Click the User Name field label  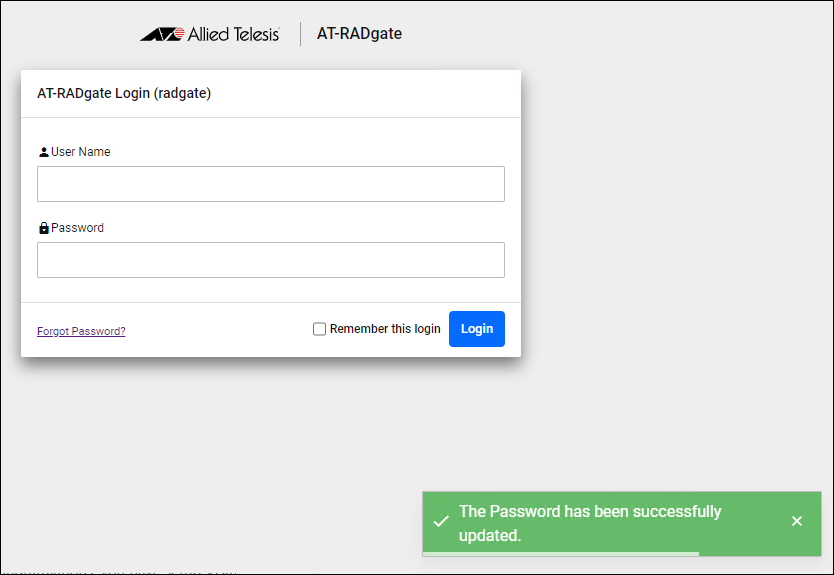[x=81, y=152]
